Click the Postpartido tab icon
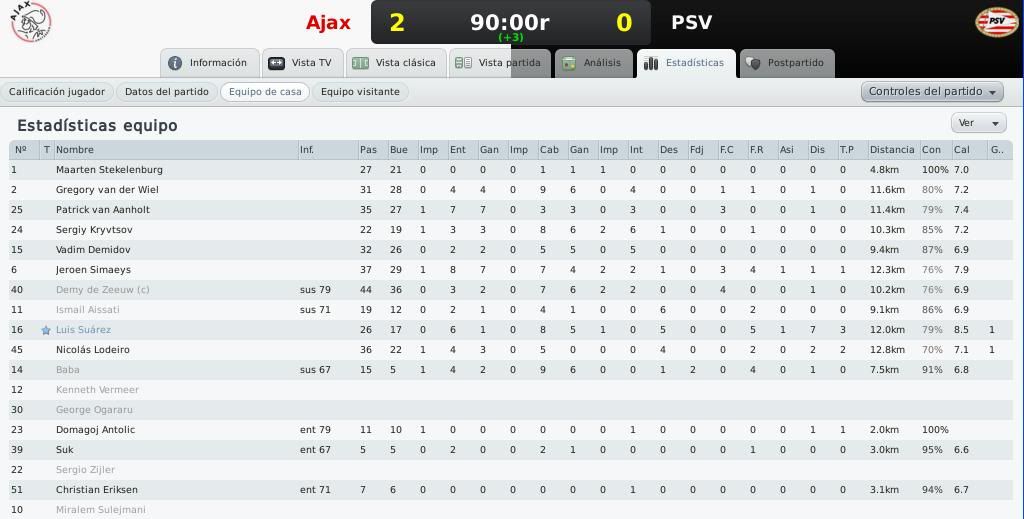Image resolution: width=1024 pixels, height=519 pixels. [x=753, y=63]
